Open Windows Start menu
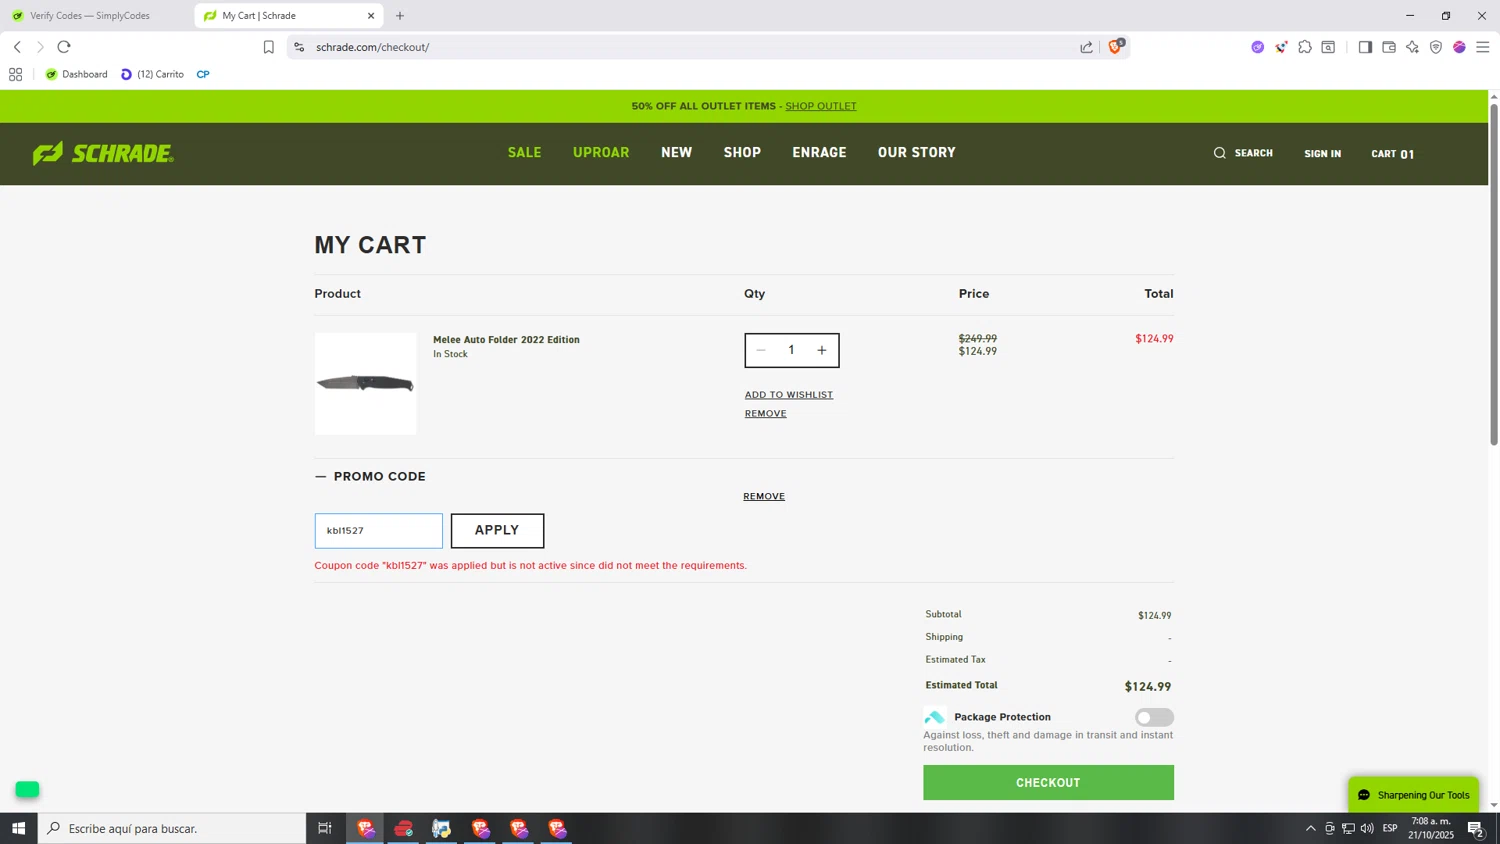Screen dimensions: 1500x844 (x=18, y=828)
